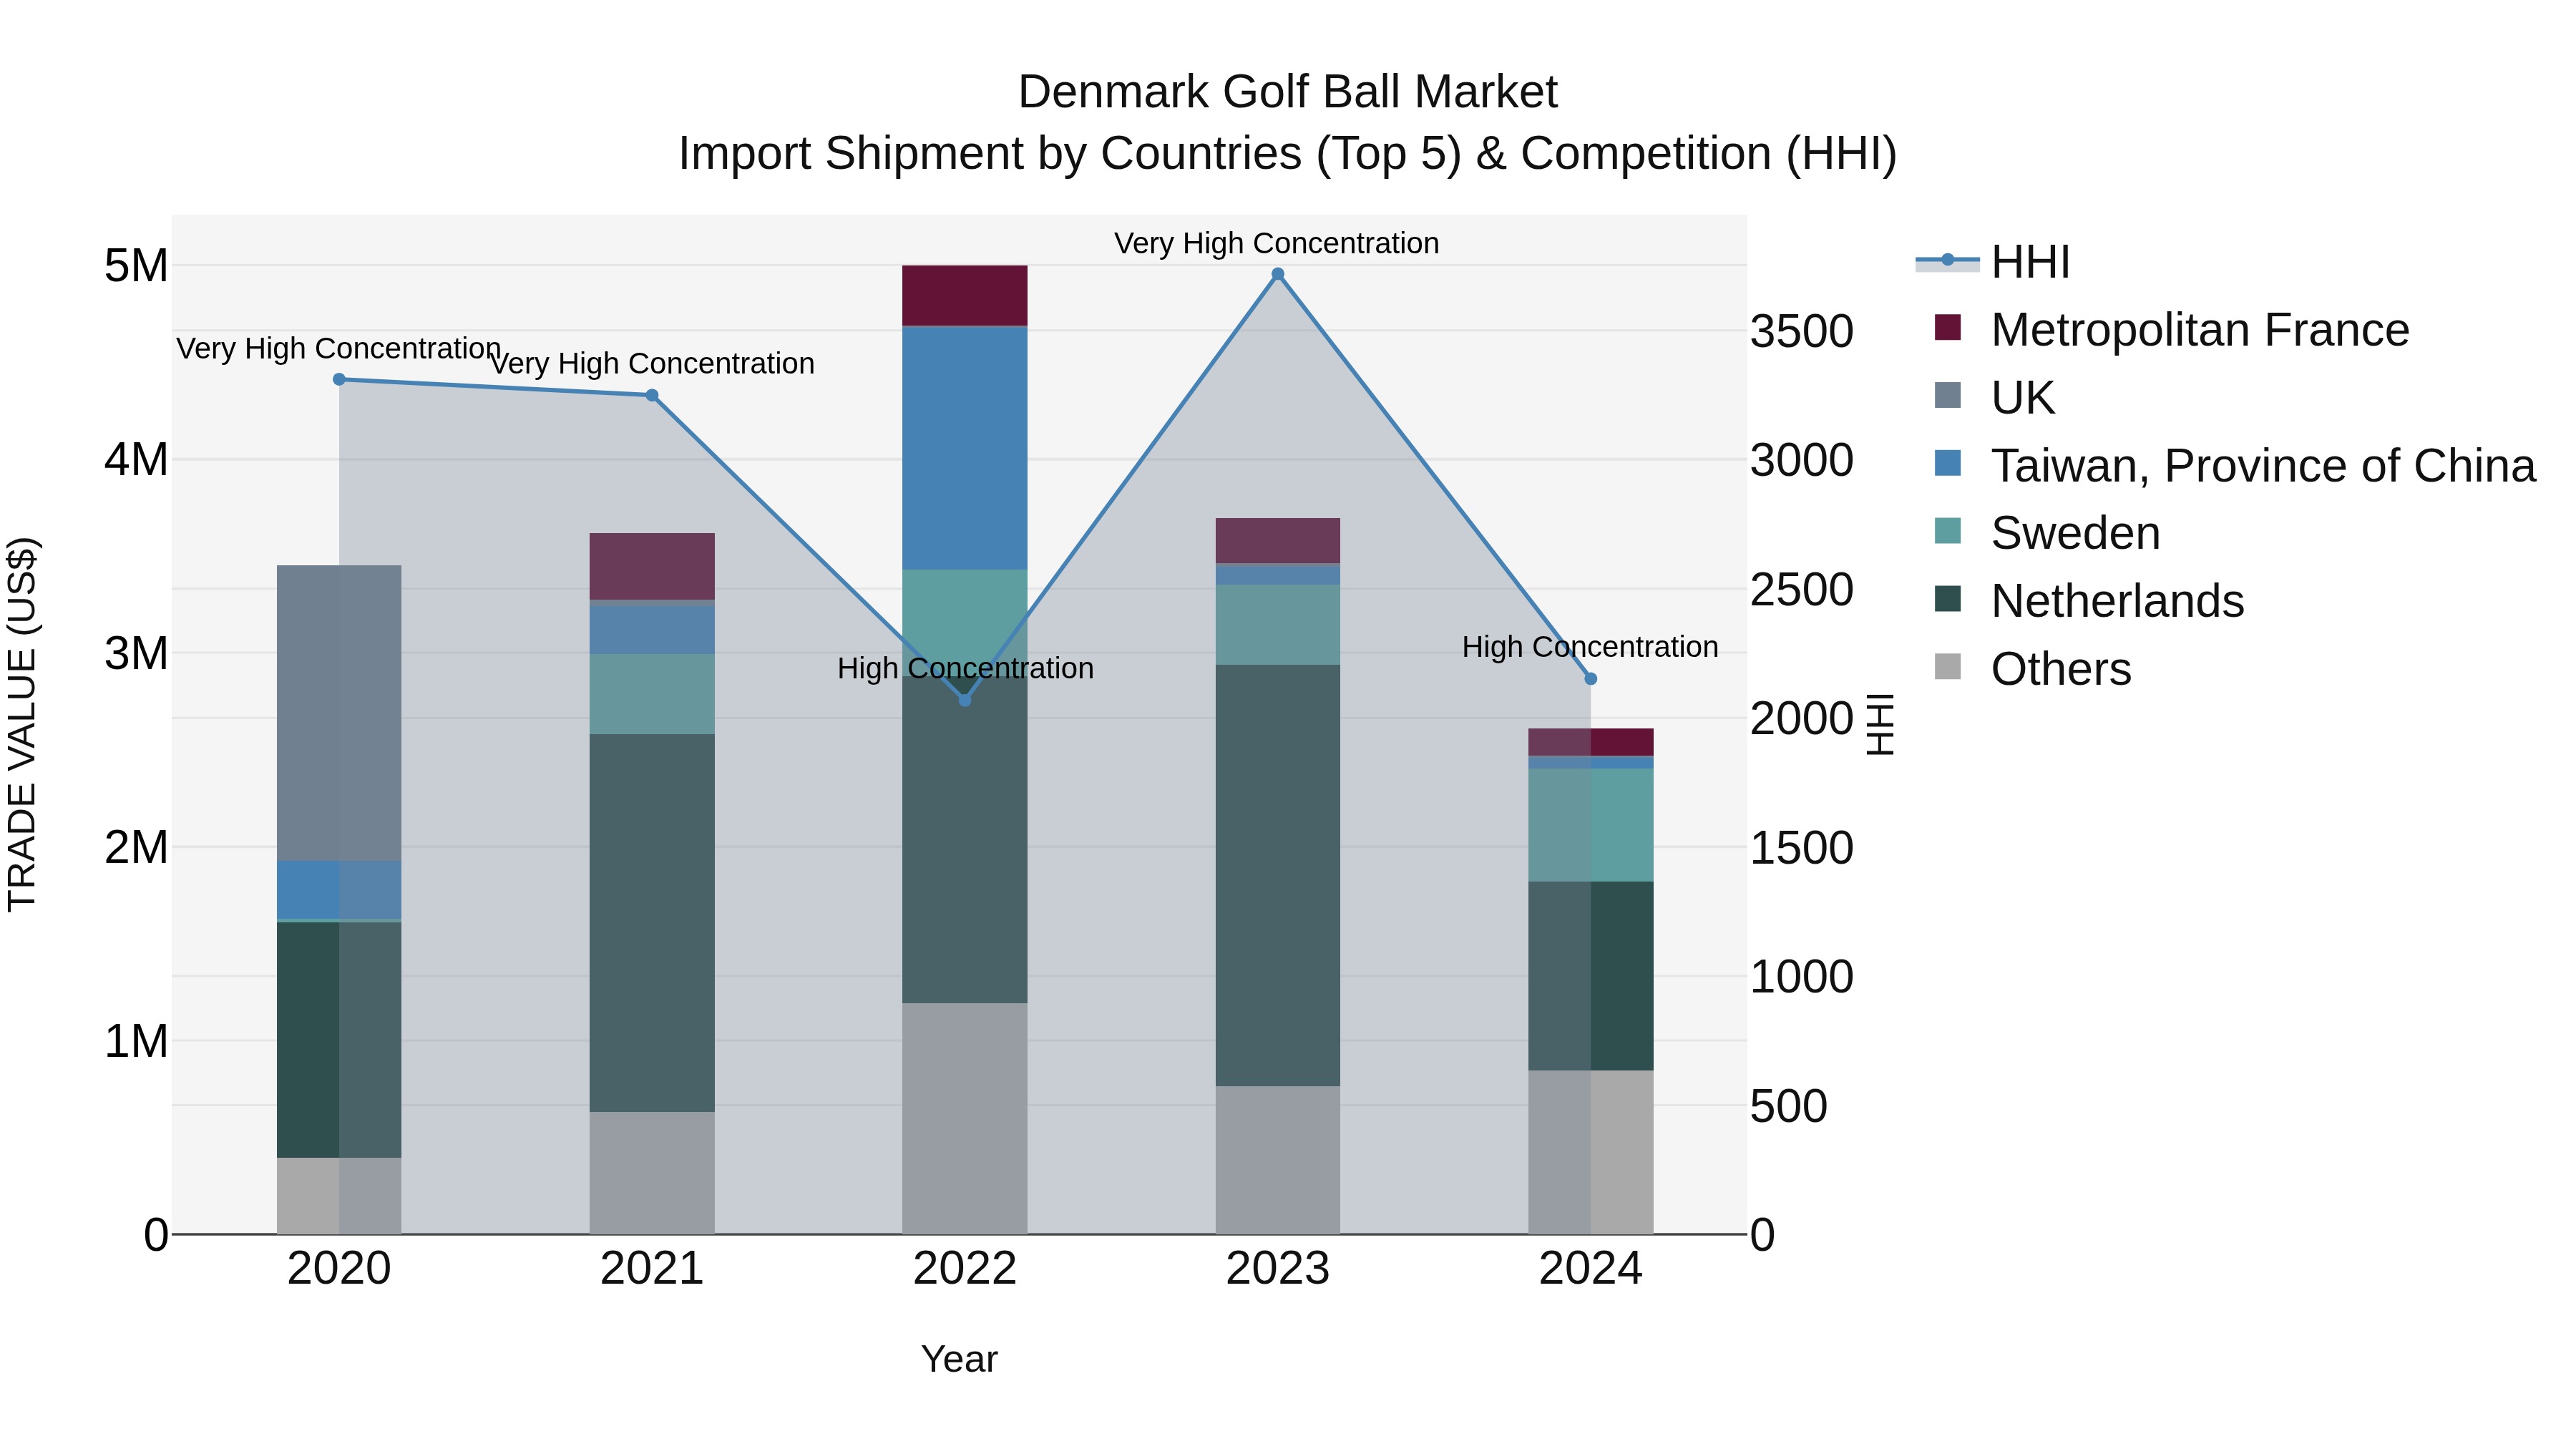Click the Metropolitan France legend swatch

1948,327
